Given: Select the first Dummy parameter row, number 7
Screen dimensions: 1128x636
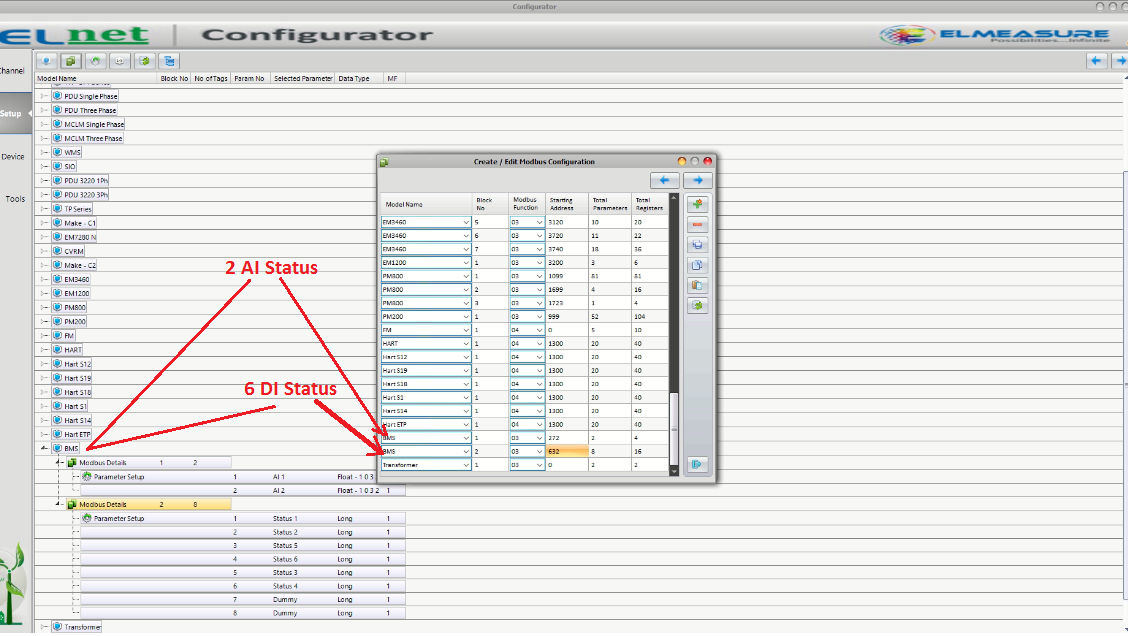Looking at the screenshot, I should [x=243, y=599].
